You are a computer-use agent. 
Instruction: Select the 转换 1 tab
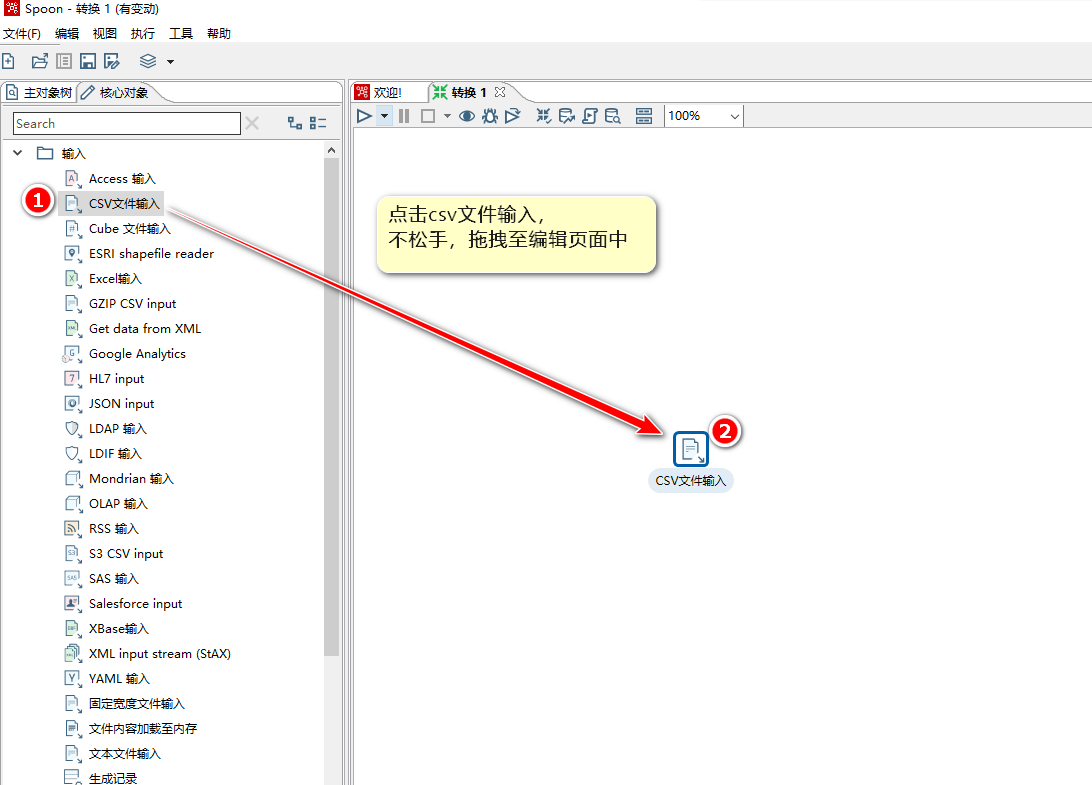click(460, 92)
